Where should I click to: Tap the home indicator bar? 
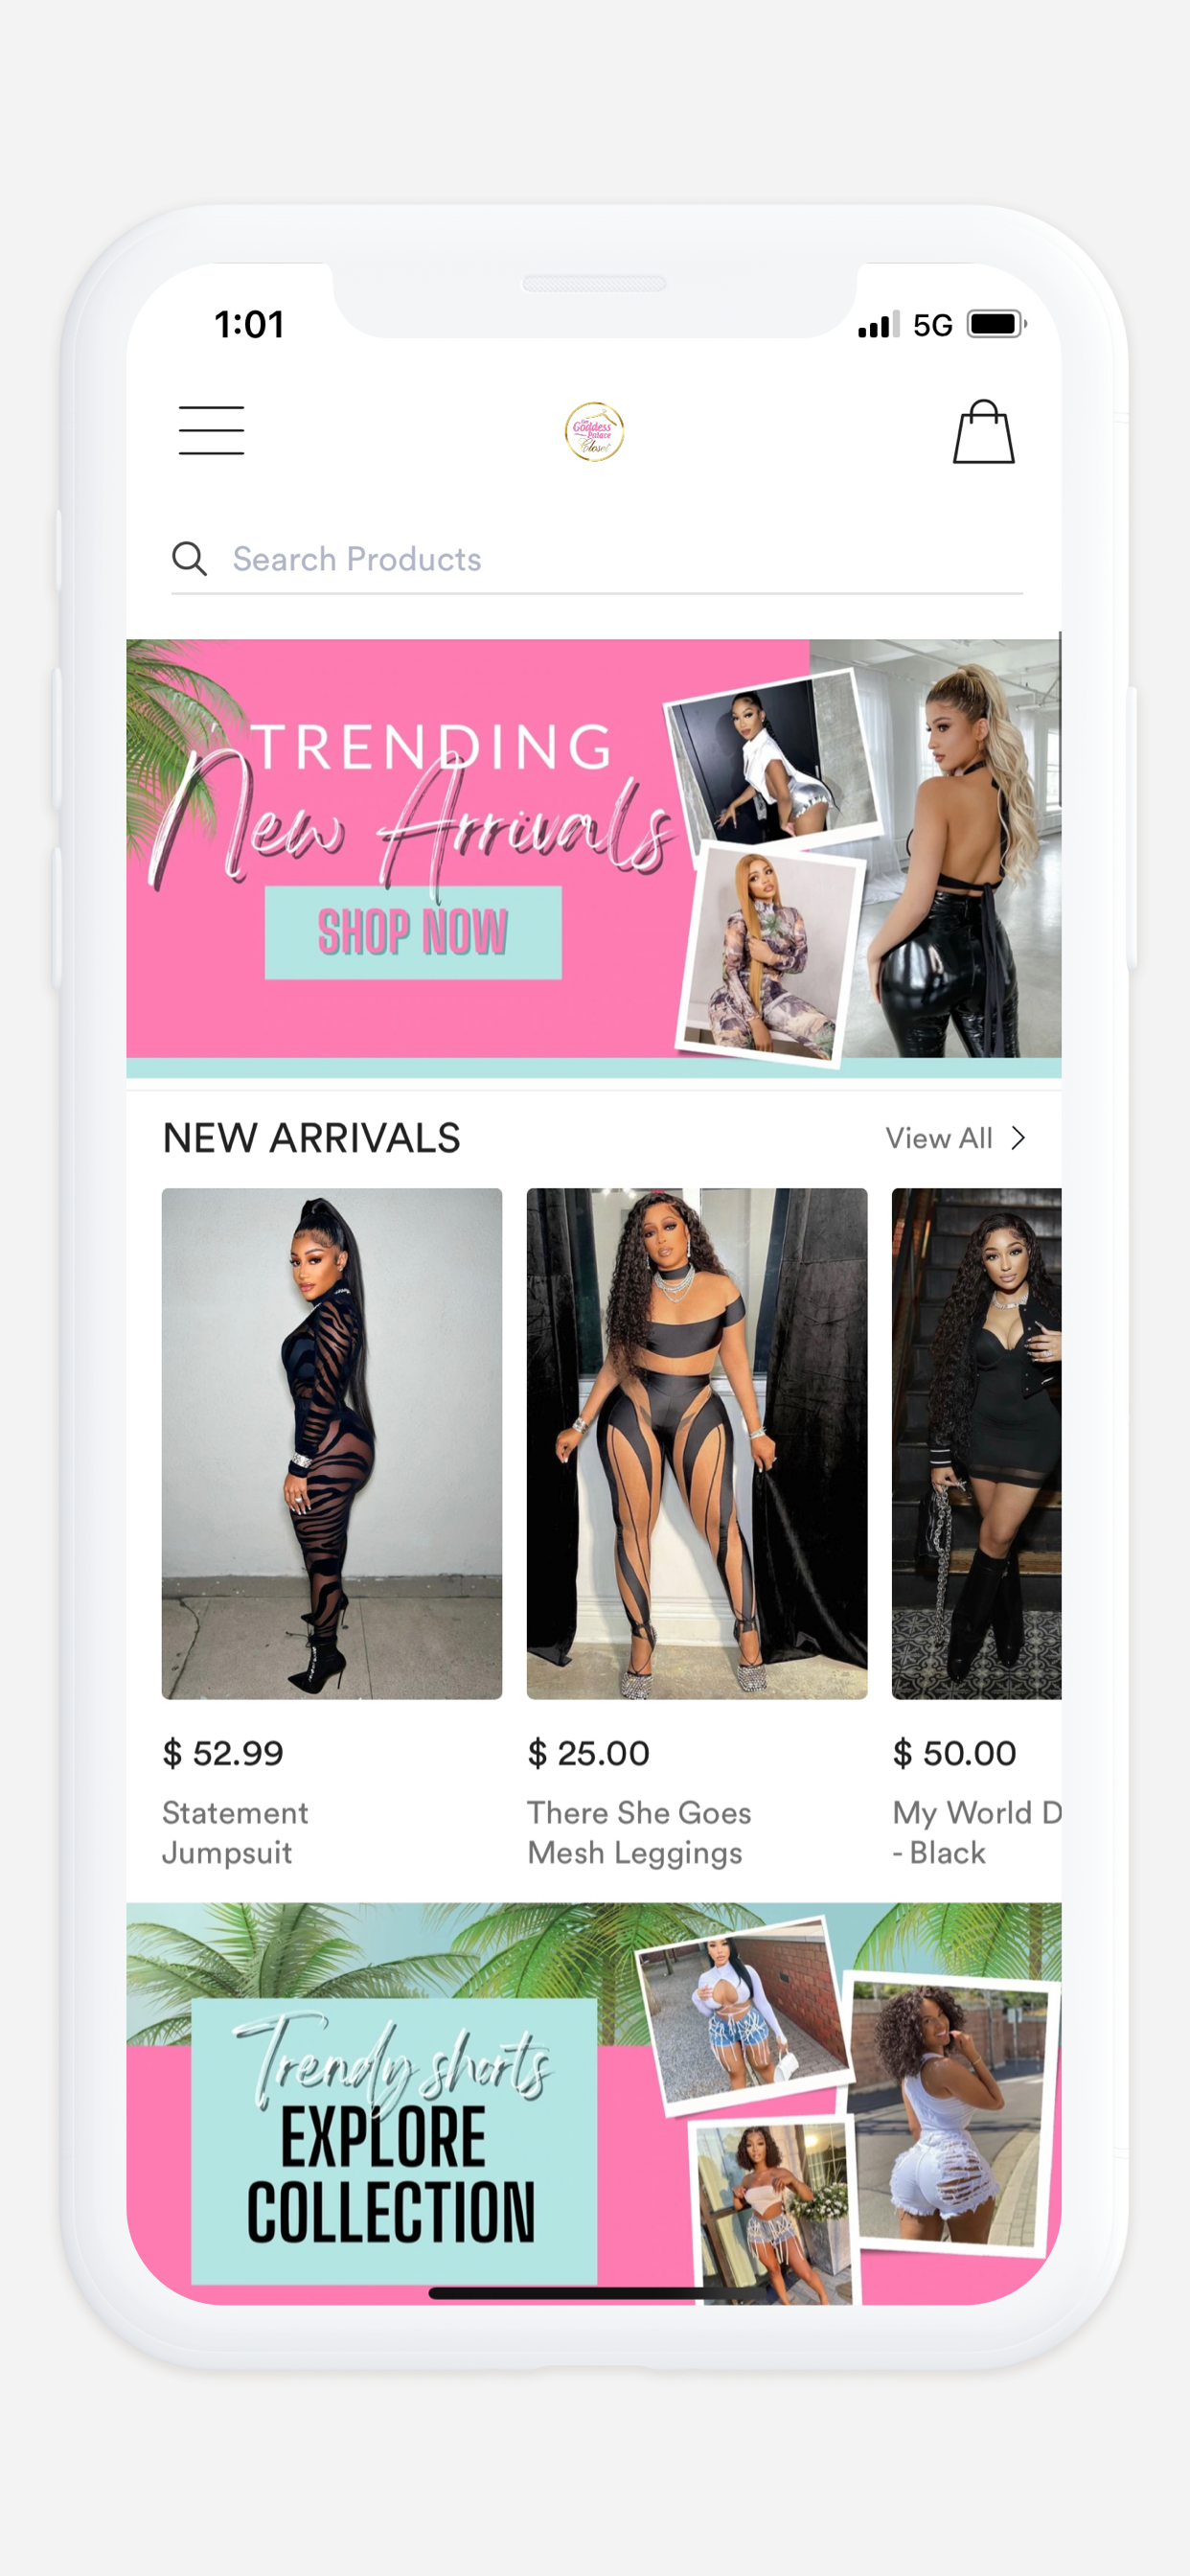594,2293
